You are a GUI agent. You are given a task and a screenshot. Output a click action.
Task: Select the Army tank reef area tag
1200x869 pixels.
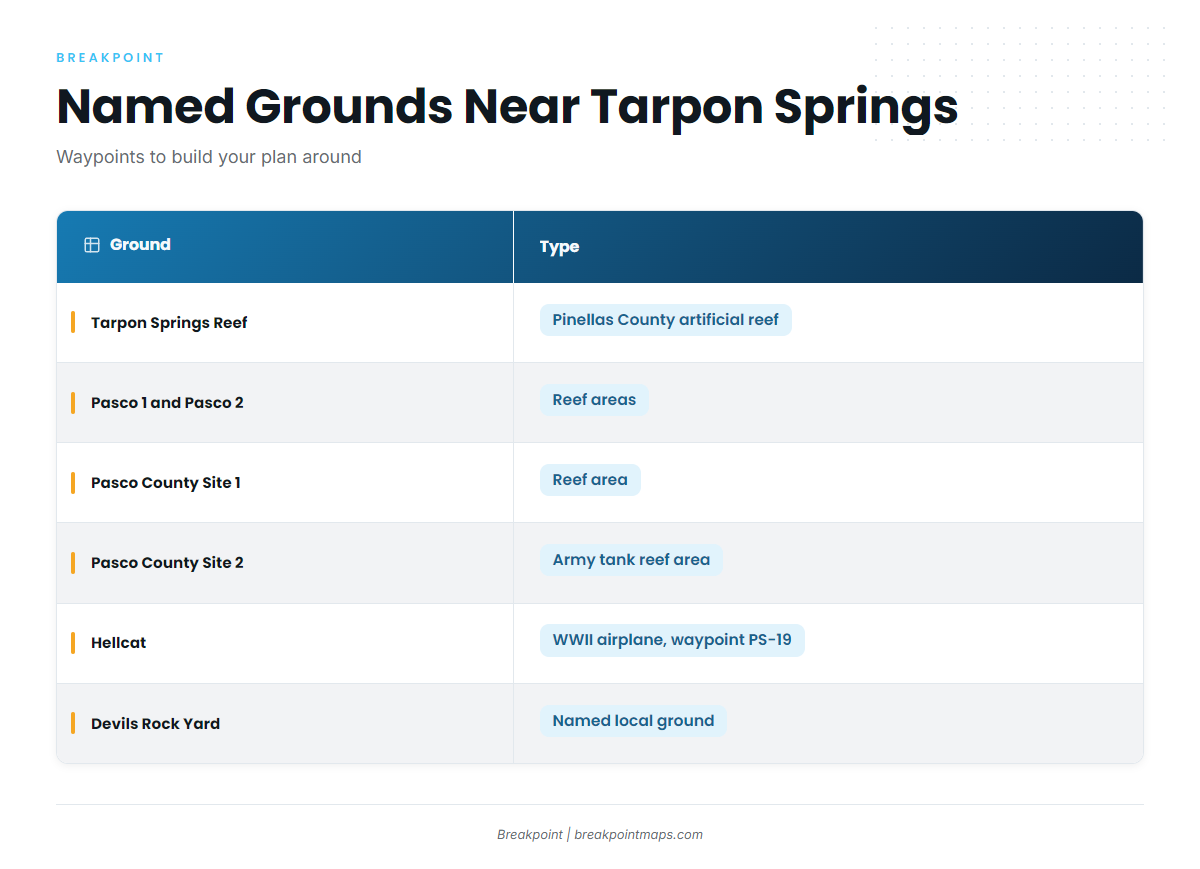(x=631, y=560)
